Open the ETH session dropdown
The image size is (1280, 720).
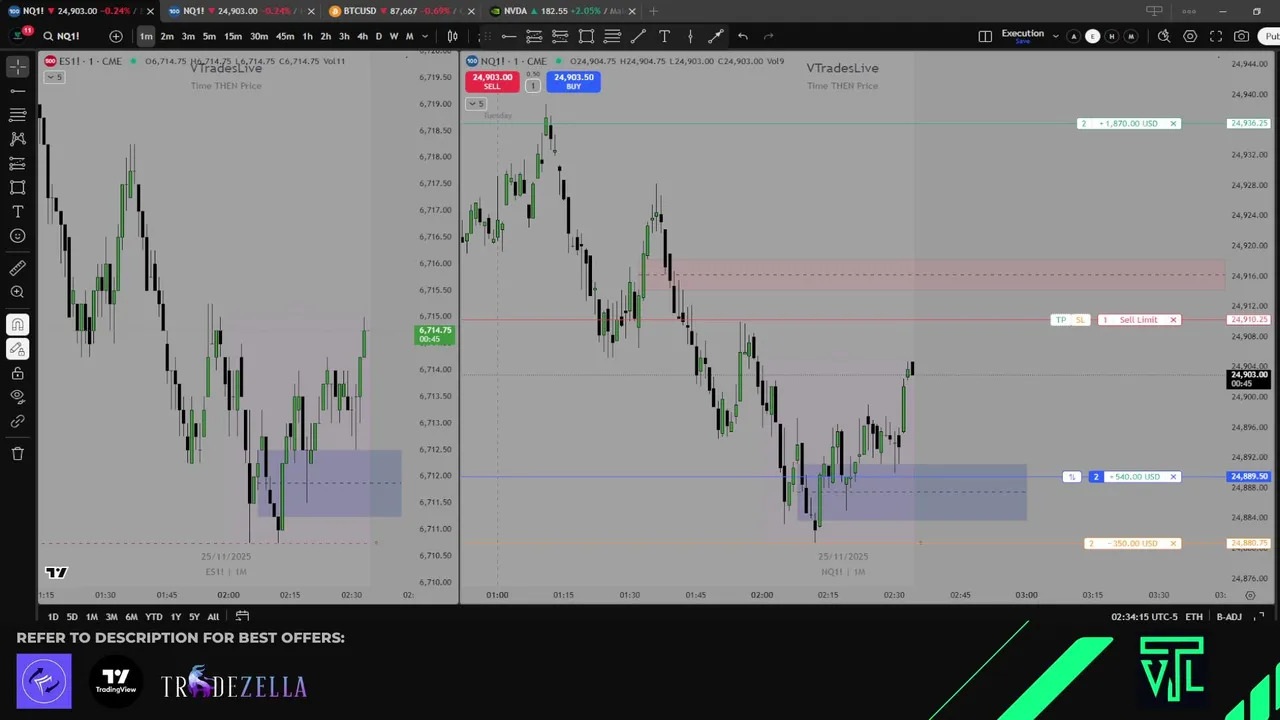click(1194, 617)
